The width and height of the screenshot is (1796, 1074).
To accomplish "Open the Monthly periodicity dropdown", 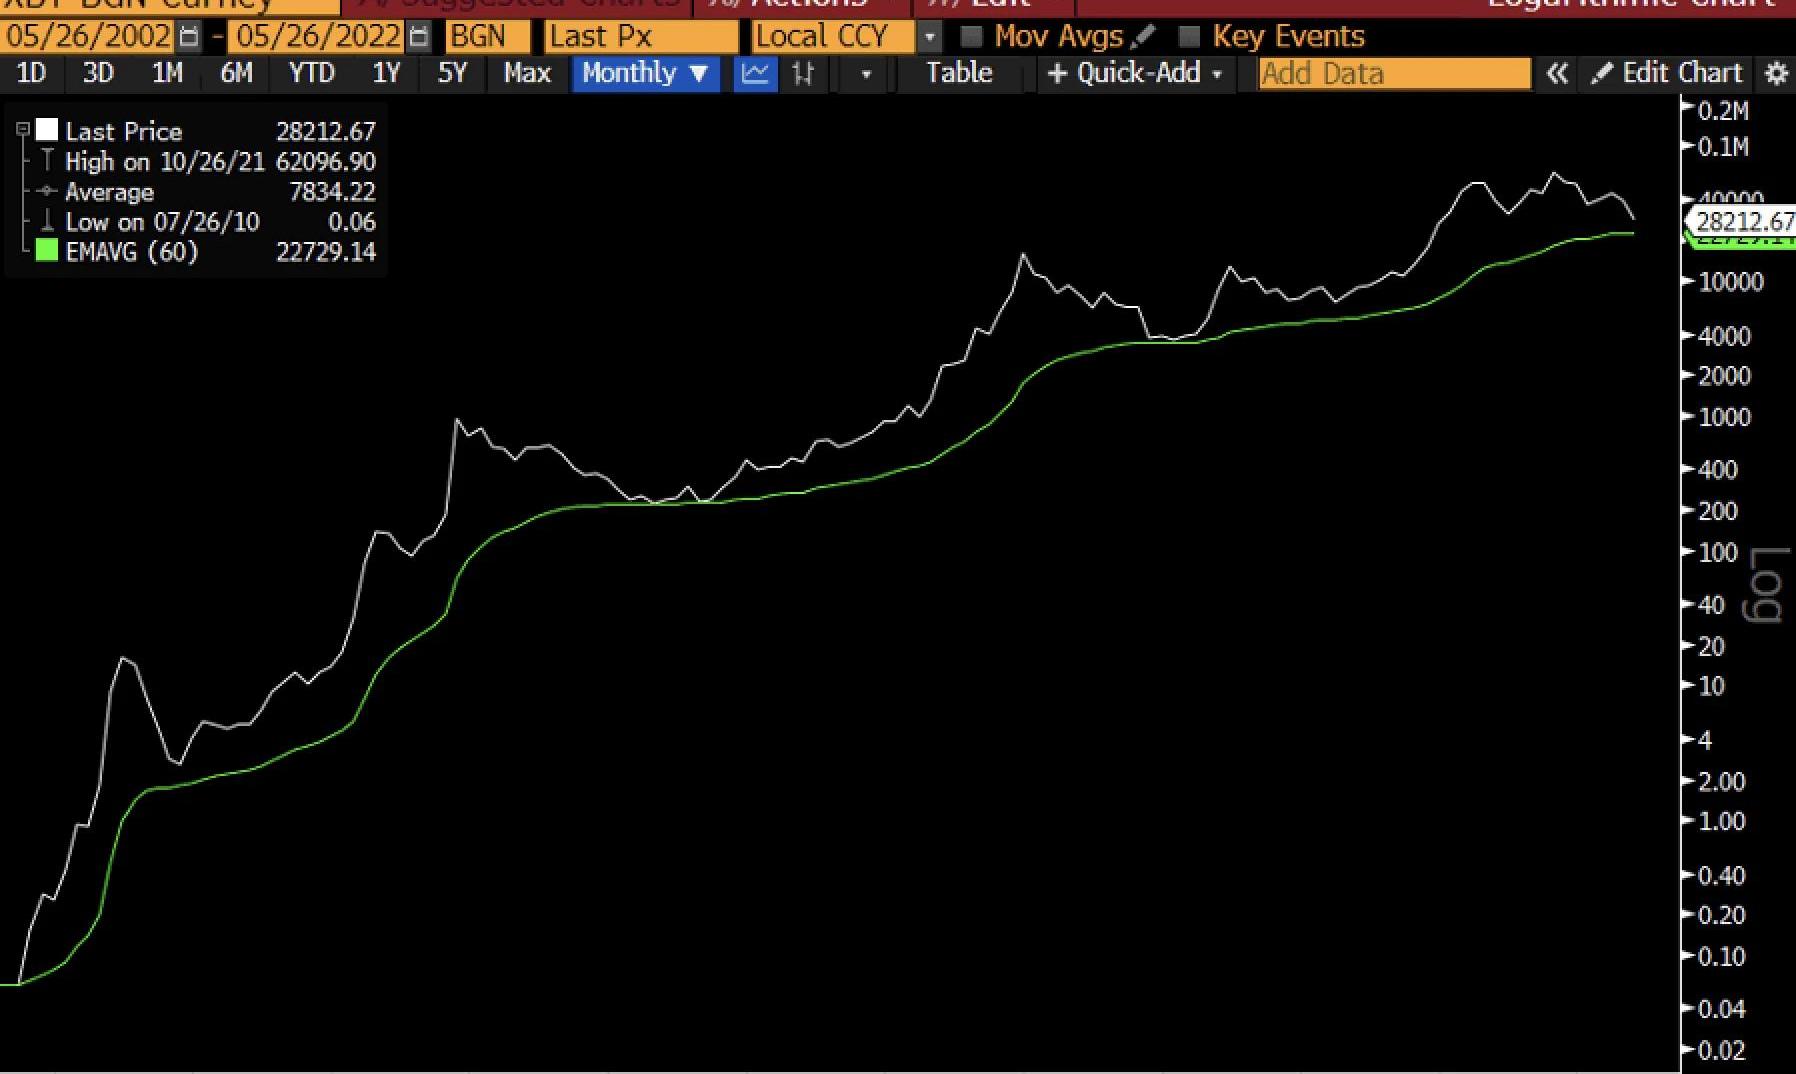I will (x=645, y=74).
